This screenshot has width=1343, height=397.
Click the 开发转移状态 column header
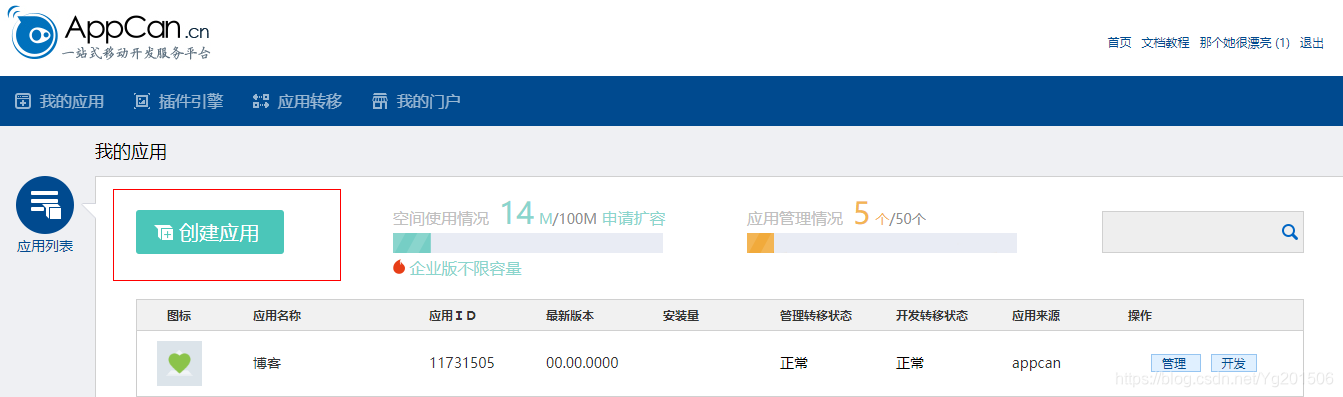932,316
